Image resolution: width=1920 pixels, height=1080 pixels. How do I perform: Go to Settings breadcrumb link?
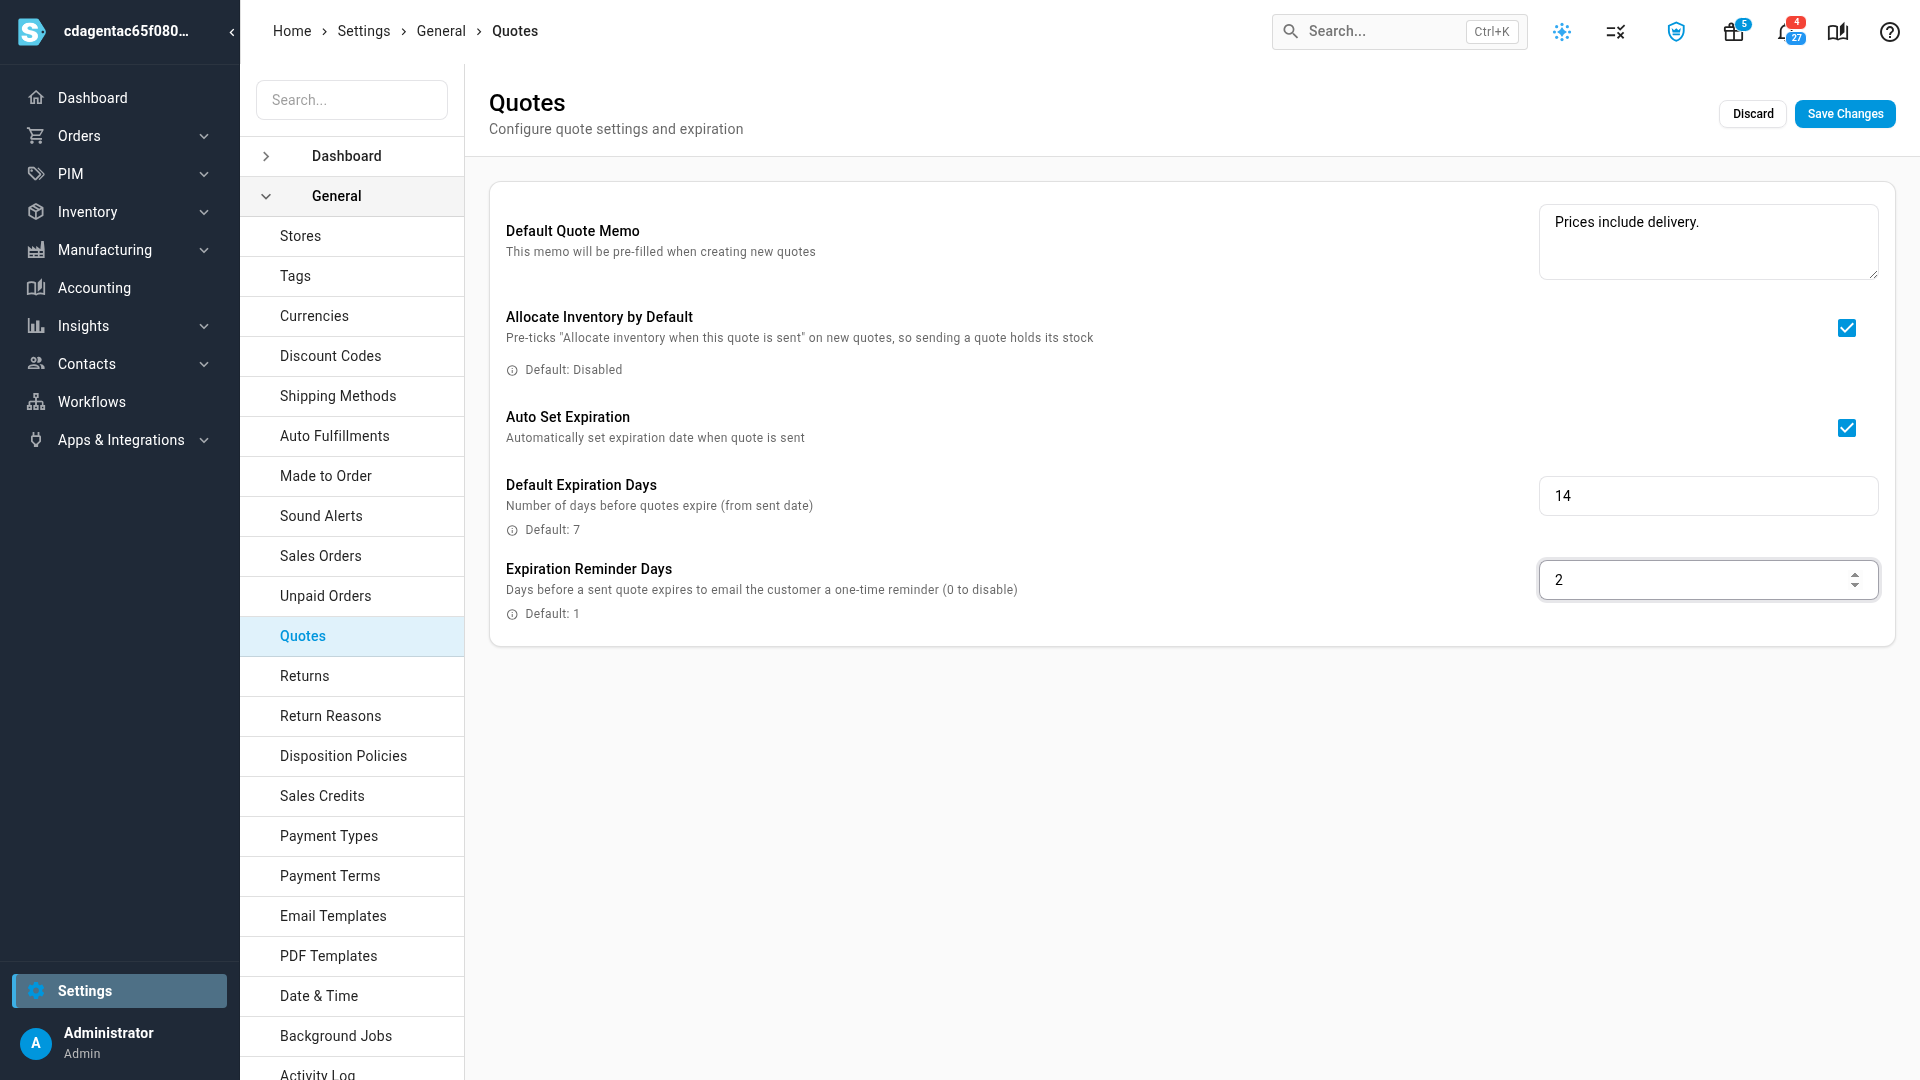pos(364,31)
